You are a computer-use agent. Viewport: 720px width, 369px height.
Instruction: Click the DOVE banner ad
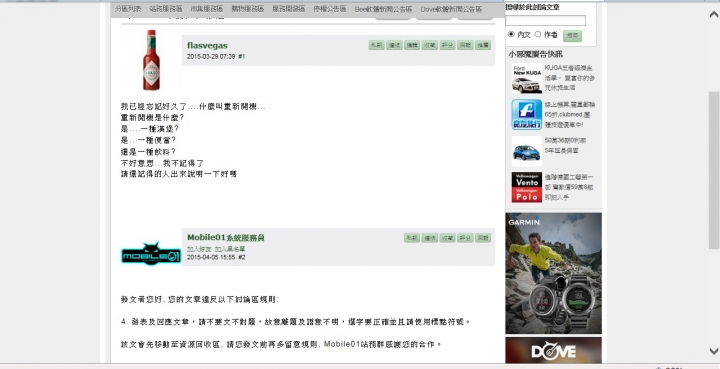[553, 351]
